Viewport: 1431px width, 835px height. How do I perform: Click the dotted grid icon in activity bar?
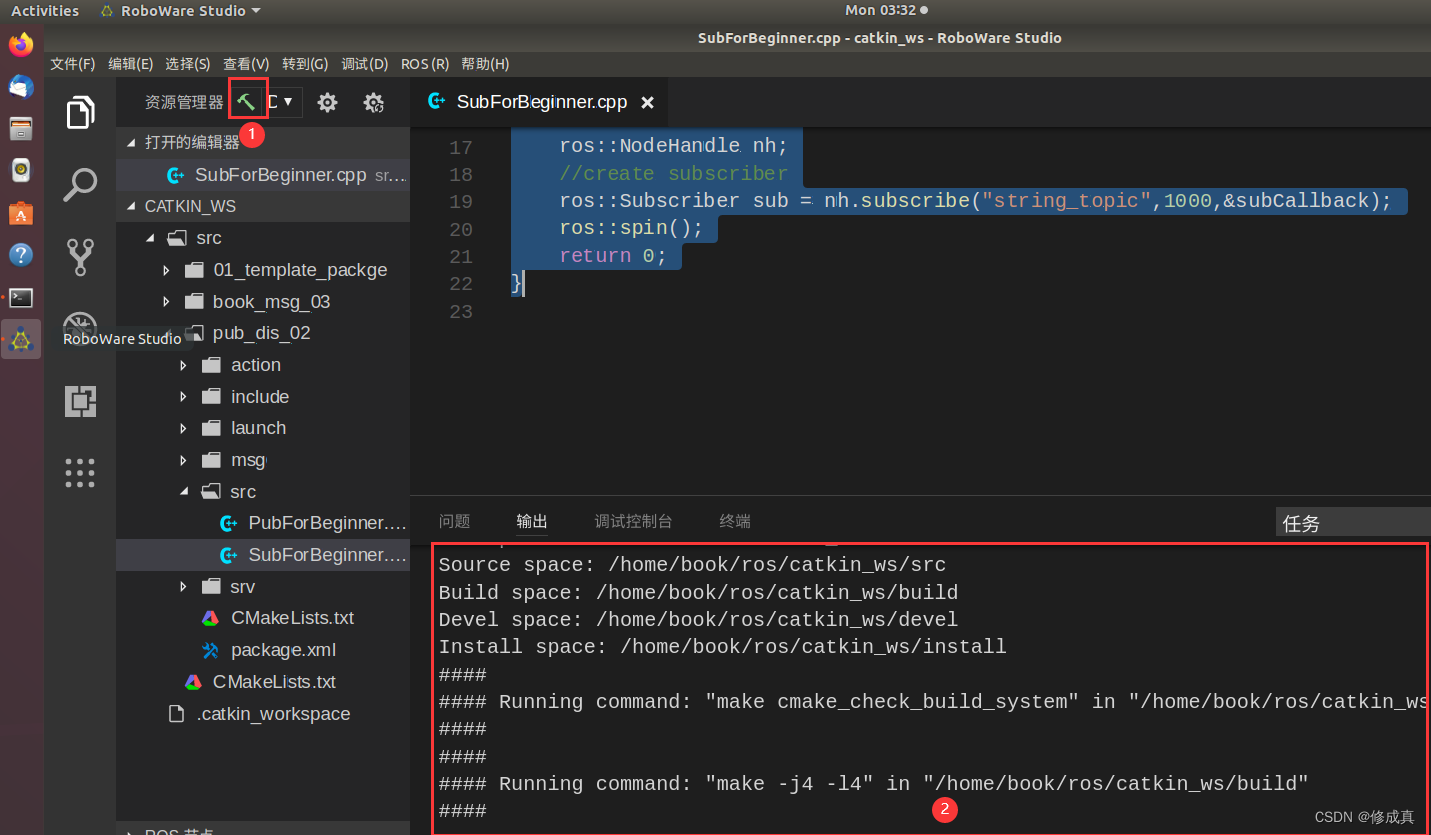click(x=80, y=473)
